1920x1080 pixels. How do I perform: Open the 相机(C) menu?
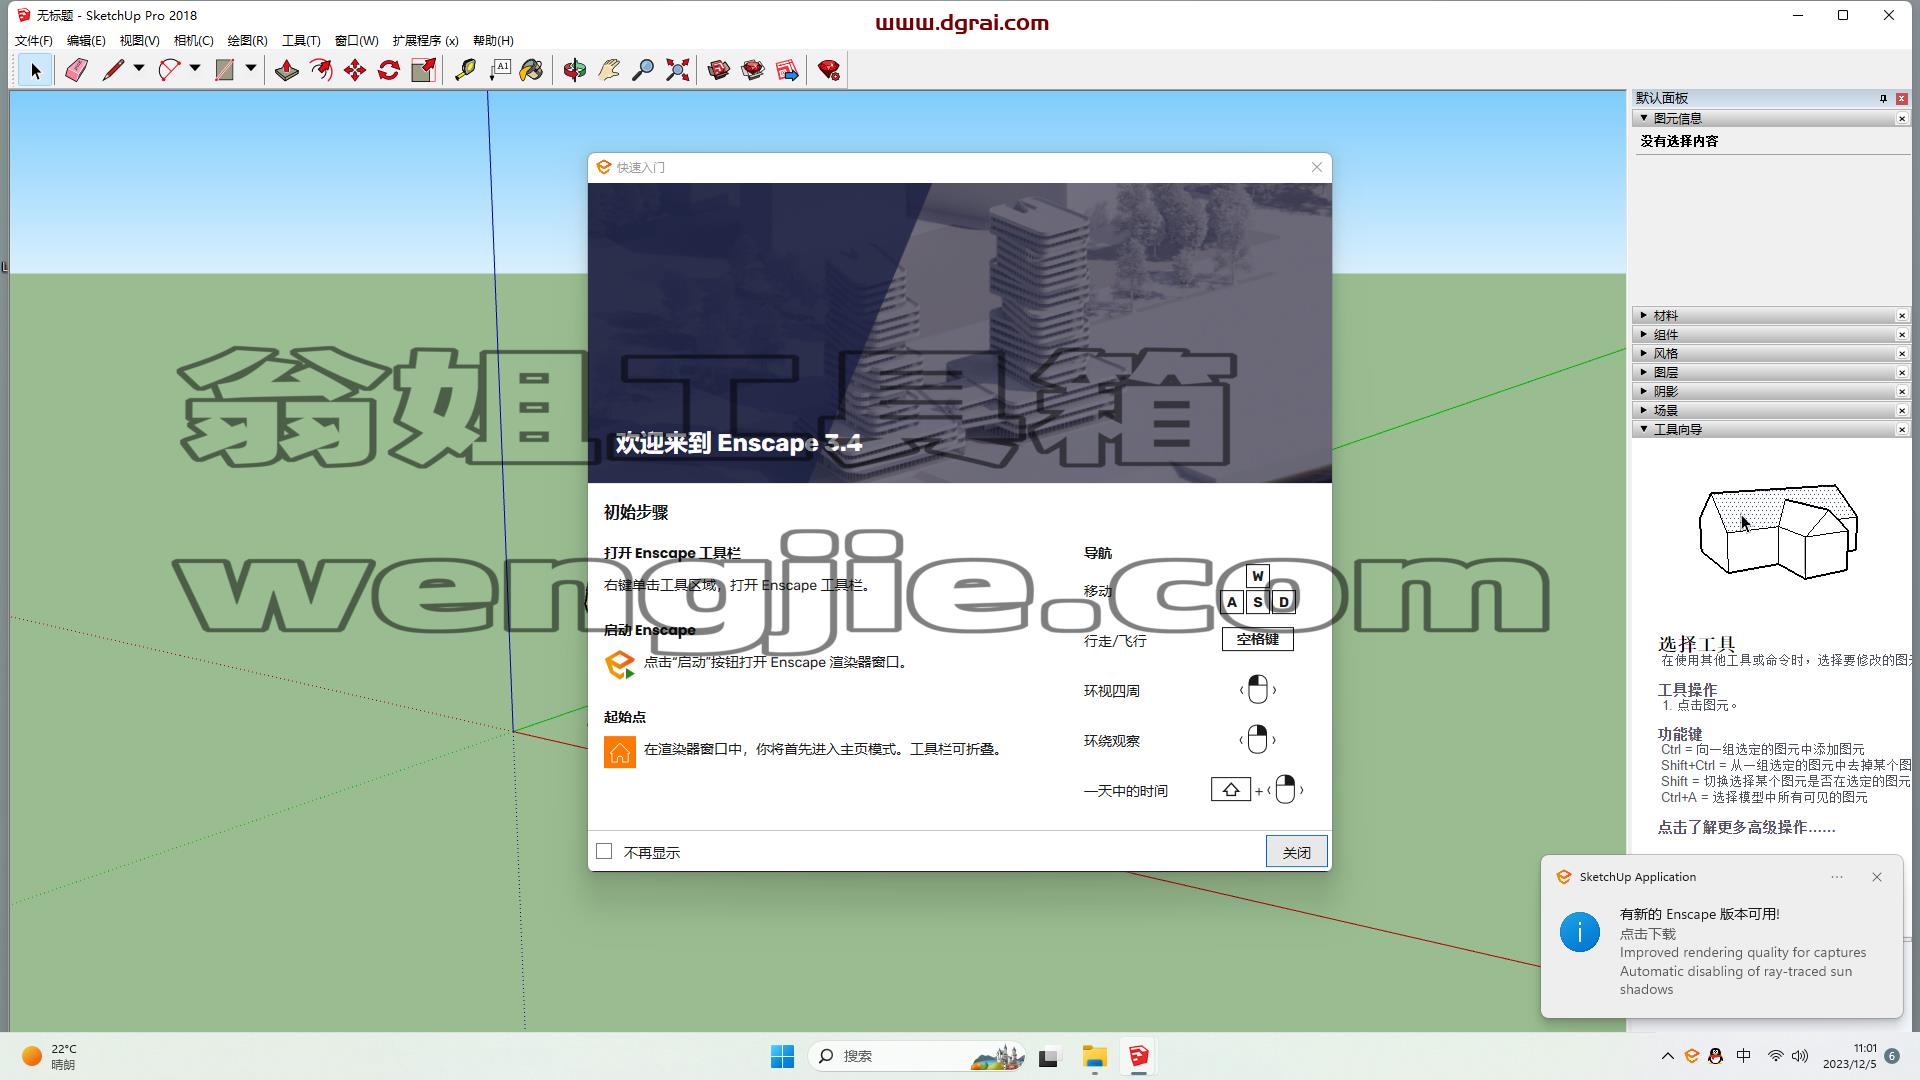point(193,41)
